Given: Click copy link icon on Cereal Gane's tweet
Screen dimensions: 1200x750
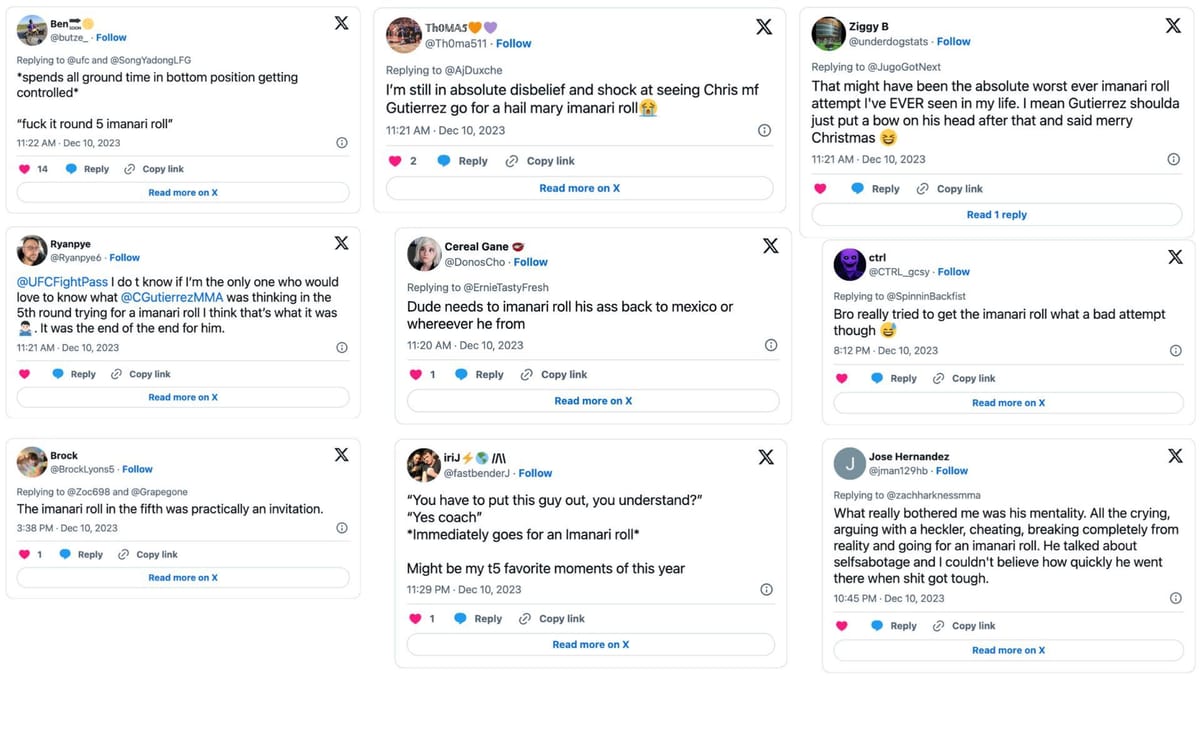Looking at the screenshot, I should [526, 375].
